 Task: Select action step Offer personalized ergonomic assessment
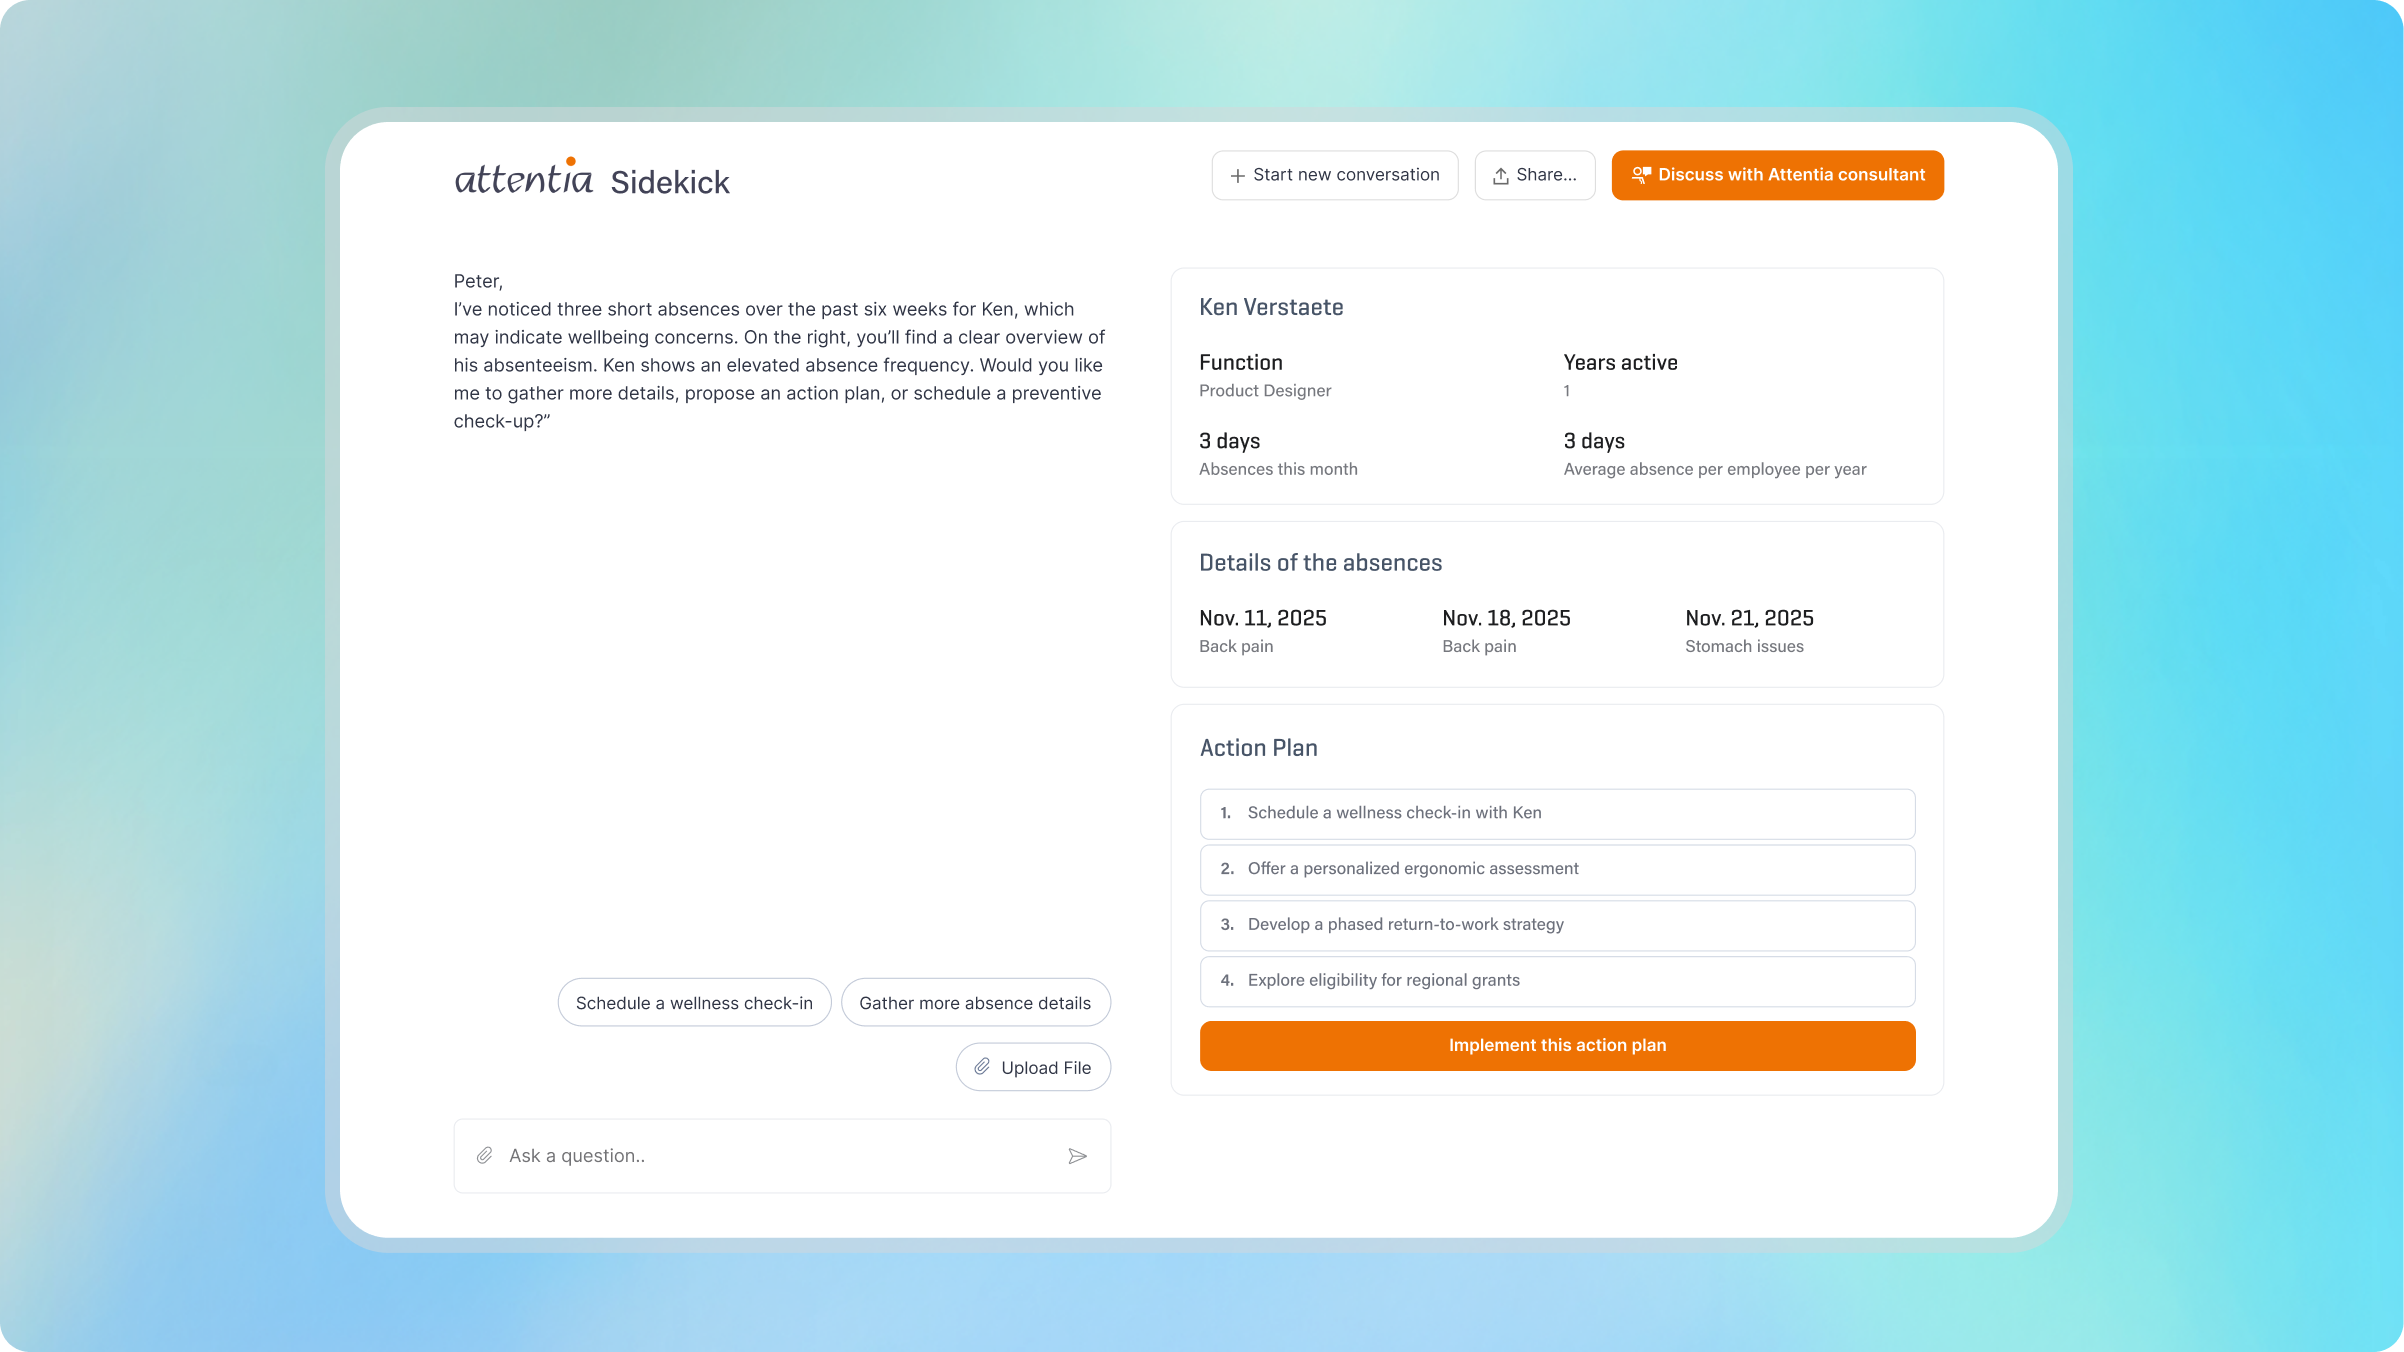[1557, 869]
